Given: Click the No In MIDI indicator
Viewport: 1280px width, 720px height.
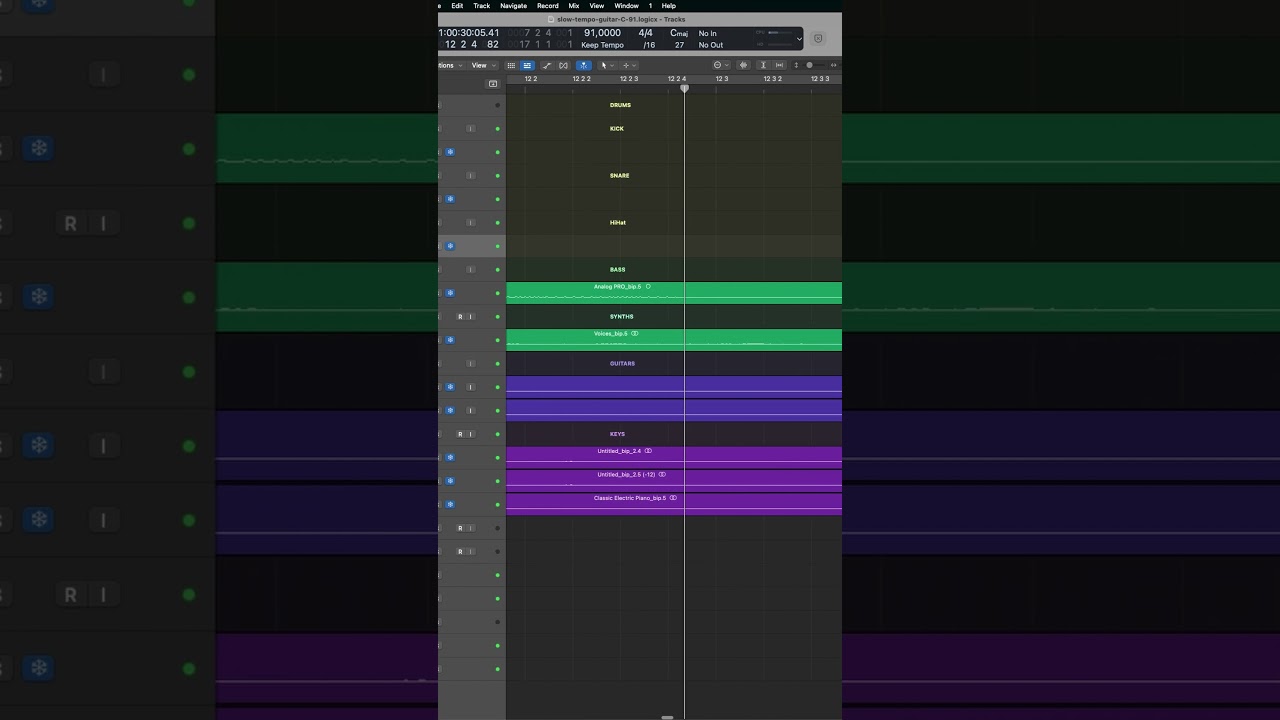Looking at the screenshot, I should tap(708, 33).
